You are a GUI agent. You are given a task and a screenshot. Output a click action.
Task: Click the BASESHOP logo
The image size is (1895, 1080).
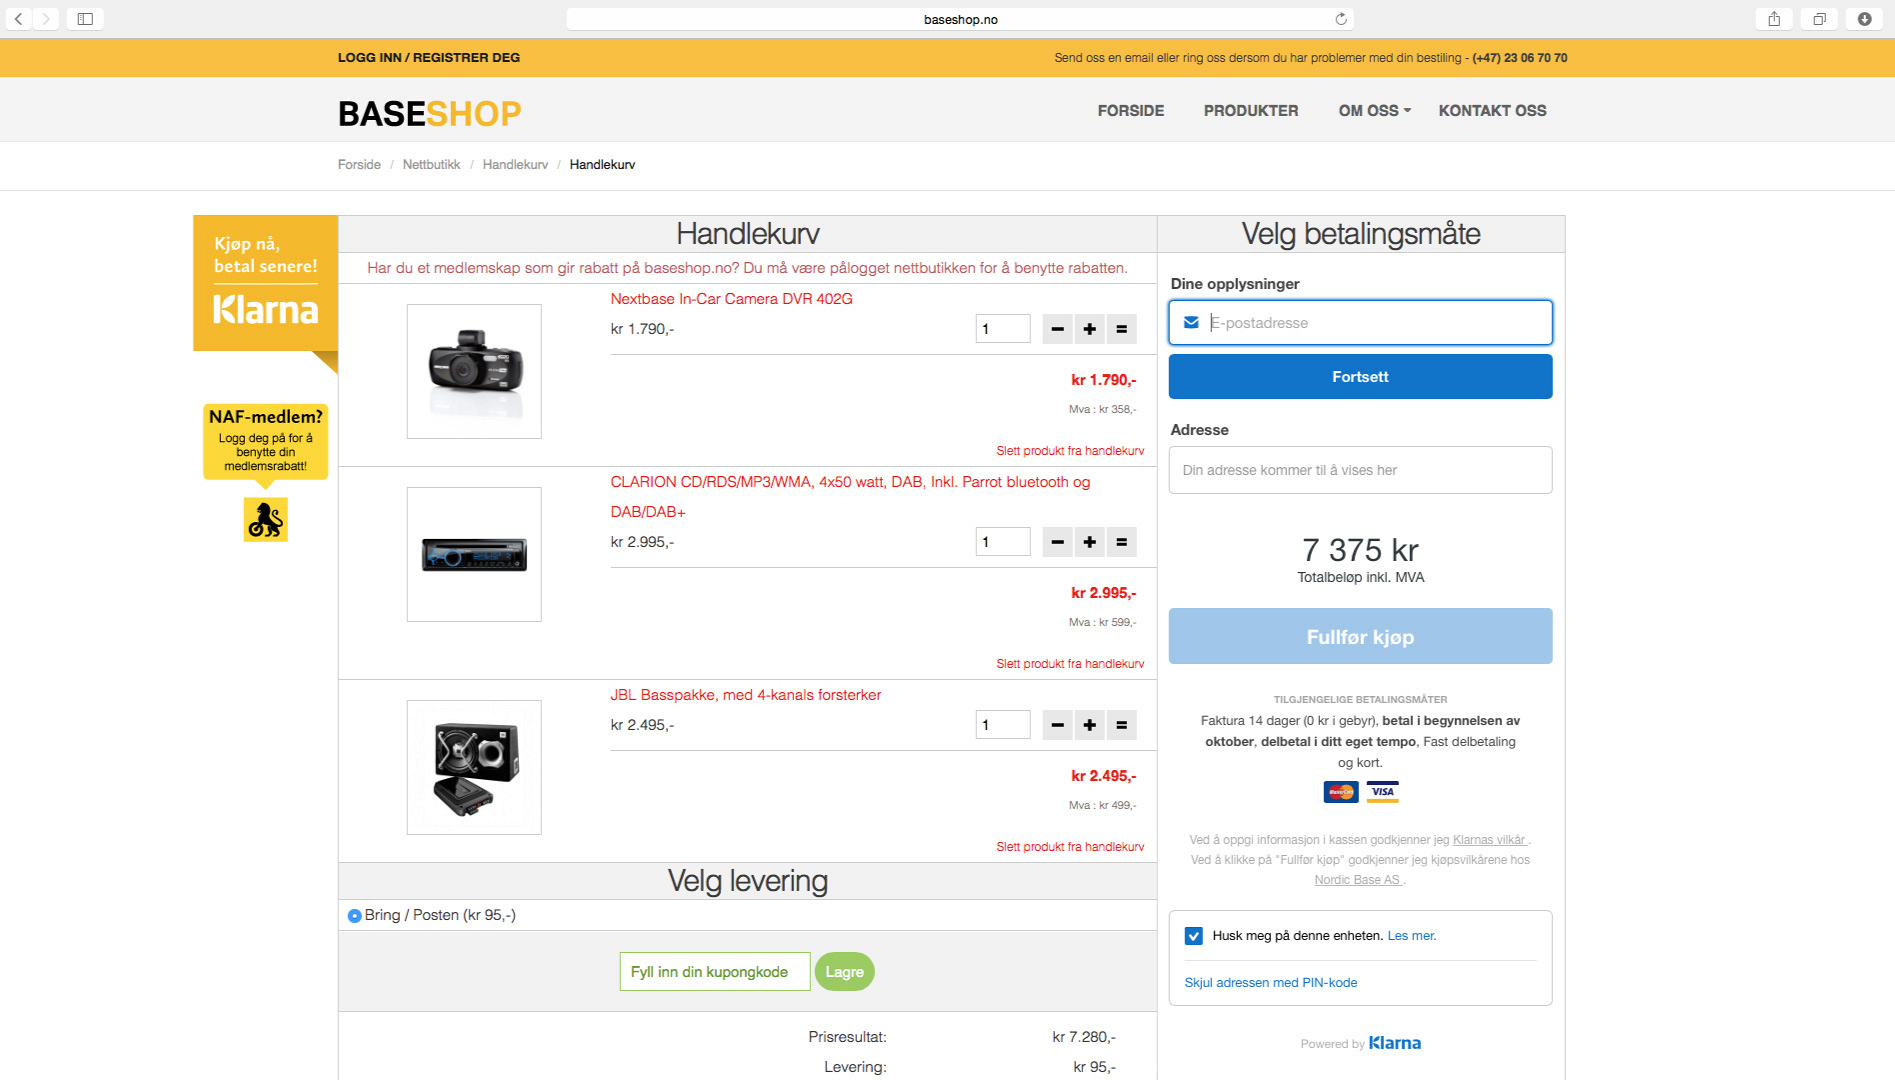(429, 114)
